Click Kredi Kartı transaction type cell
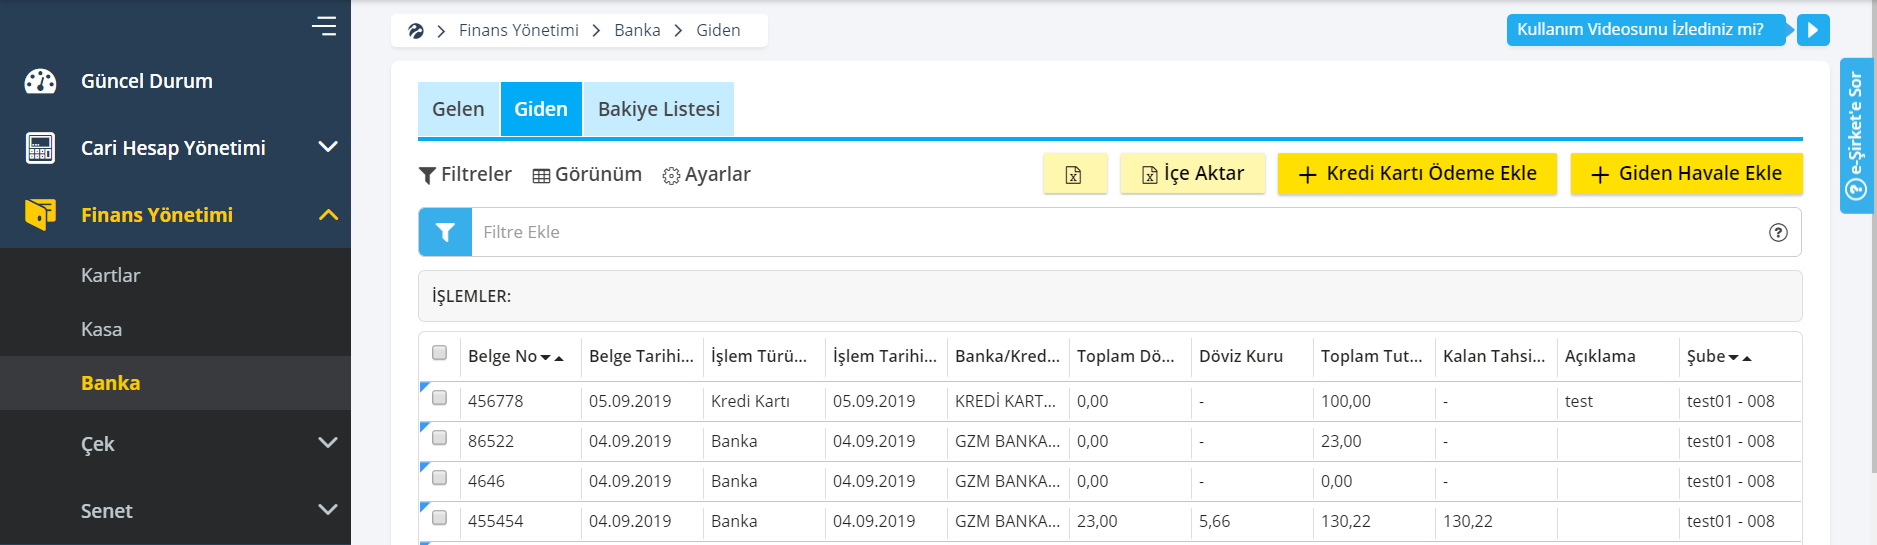This screenshot has height=545, width=1877. (x=750, y=401)
